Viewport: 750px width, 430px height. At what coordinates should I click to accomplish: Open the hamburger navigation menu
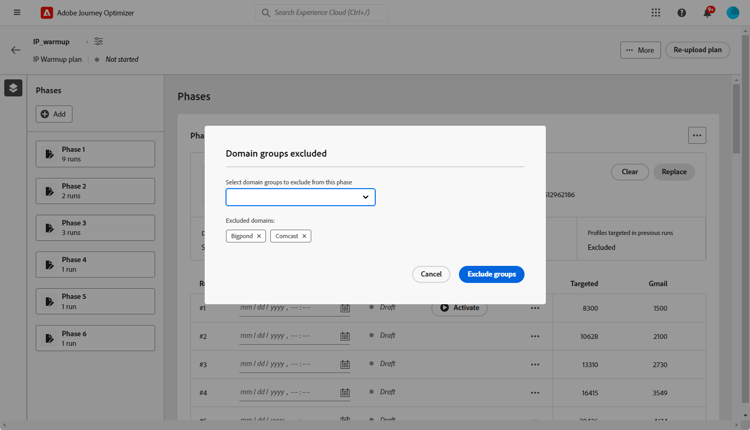point(17,13)
